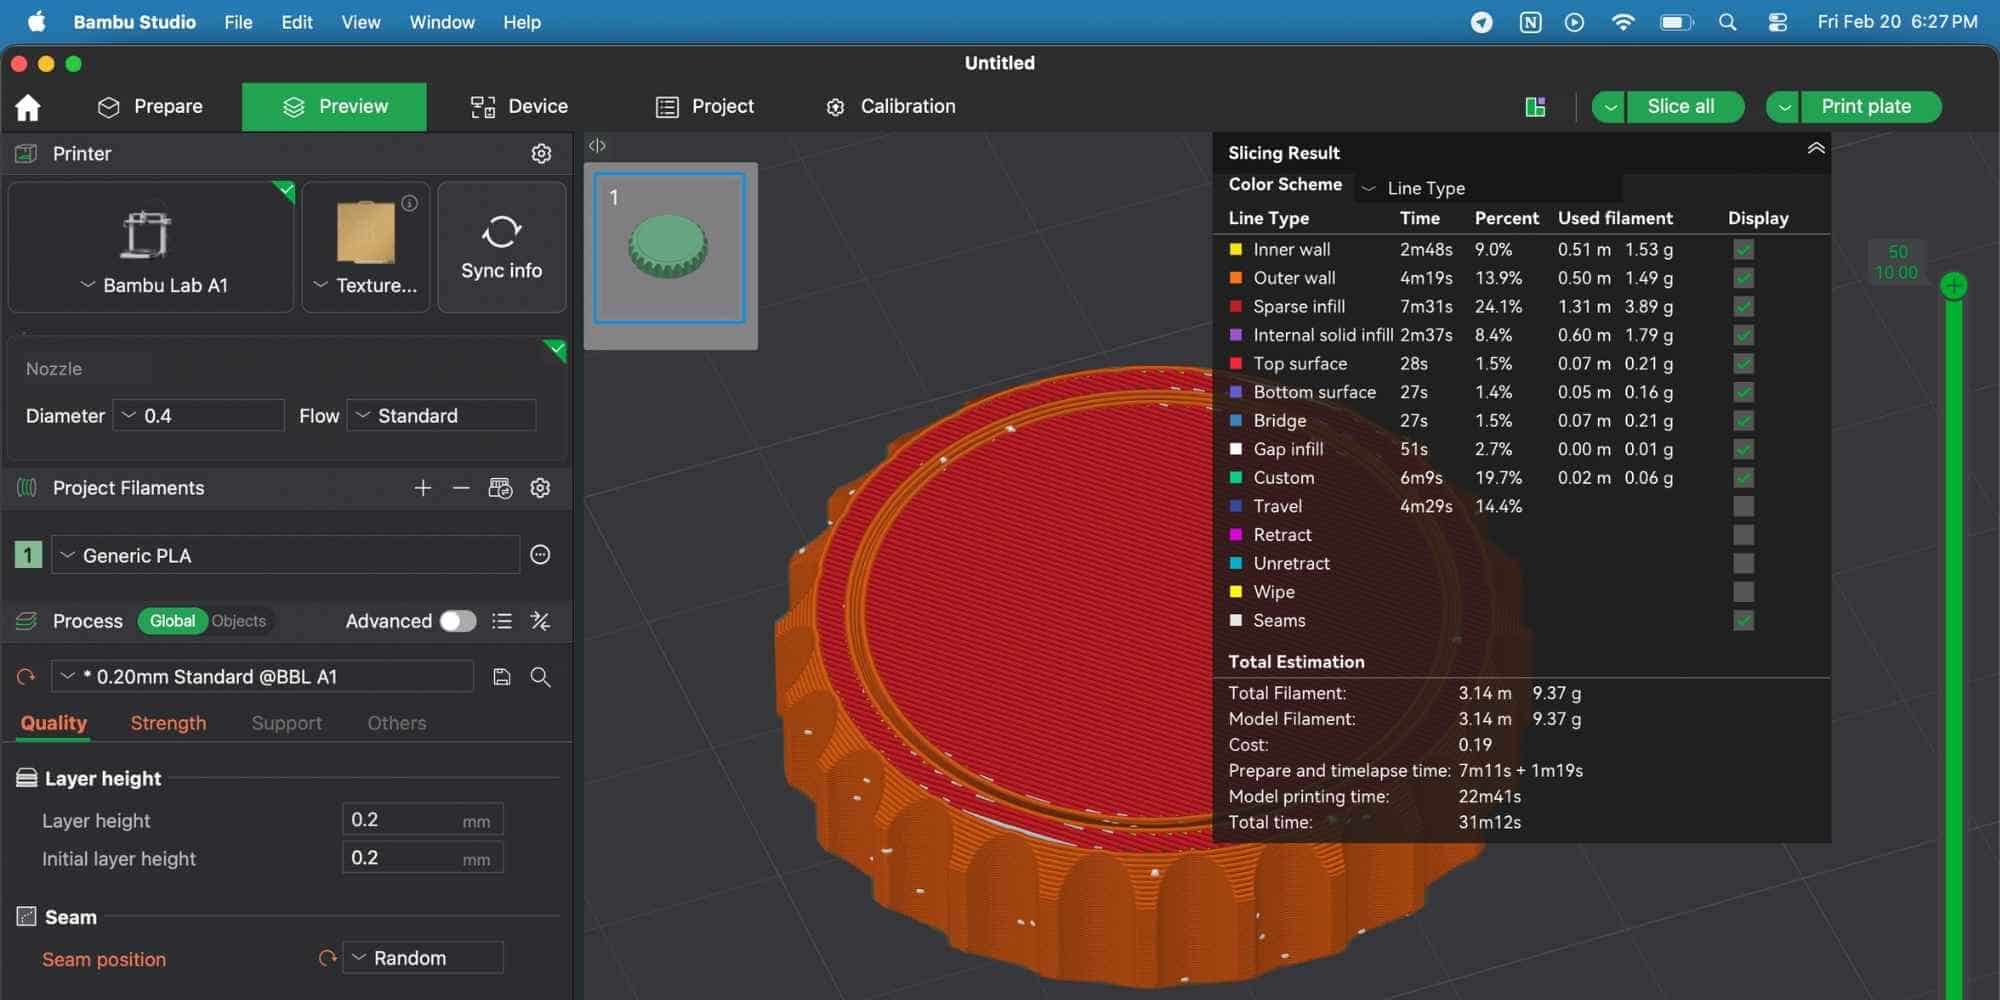This screenshot has height=1000, width=2000.
Task: Open macOS Control Center
Action: pyautogui.click(x=1777, y=22)
